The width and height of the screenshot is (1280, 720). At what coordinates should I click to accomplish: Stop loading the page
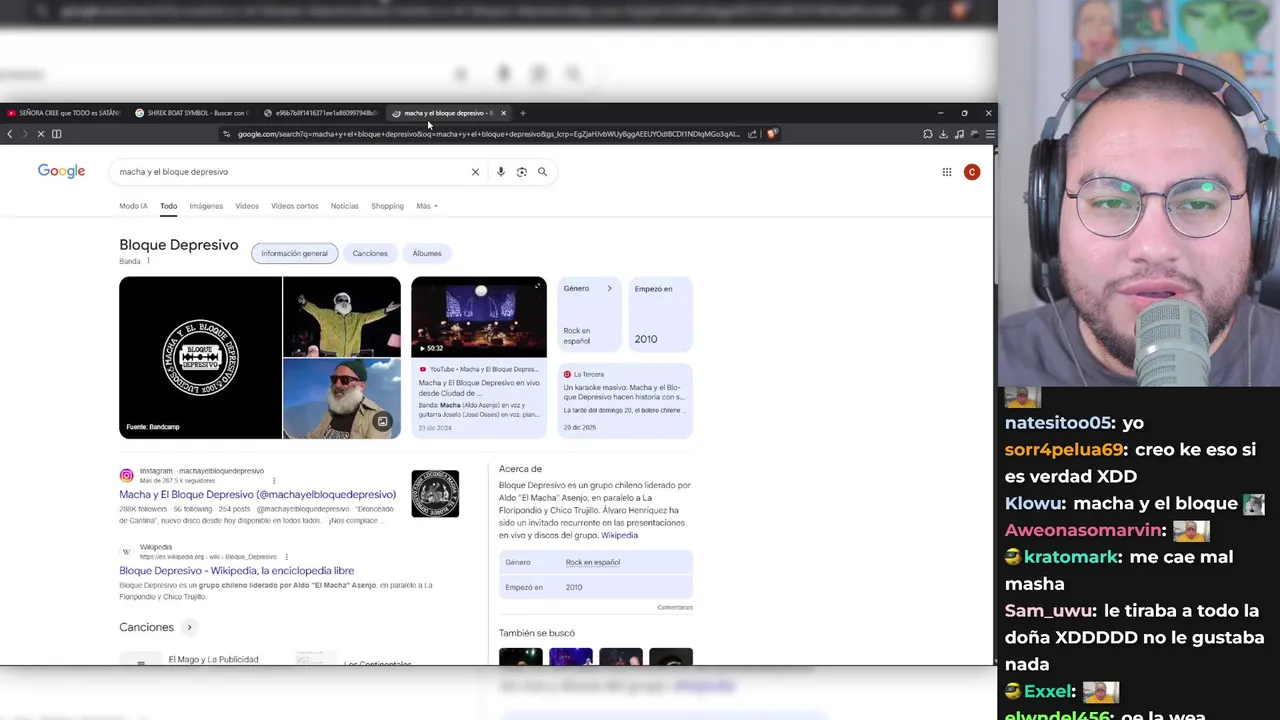coord(40,134)
